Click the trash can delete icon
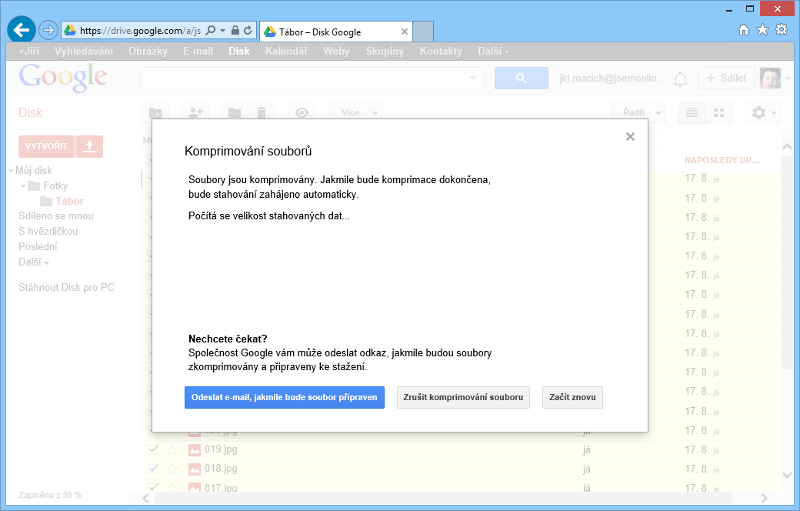 (x=260, y=113)
